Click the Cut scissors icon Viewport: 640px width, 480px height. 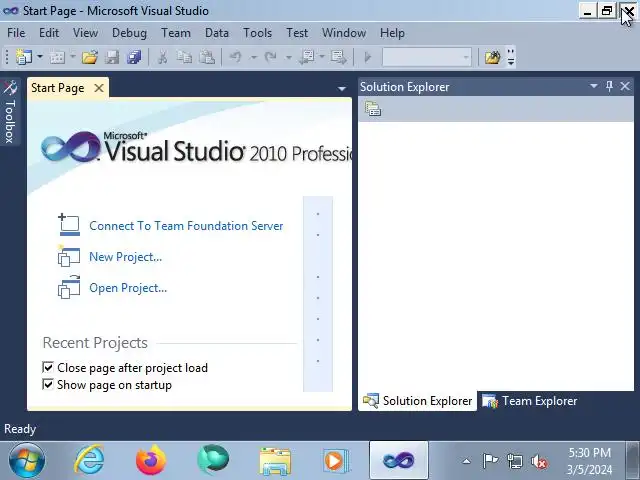(x=162, y=57)
